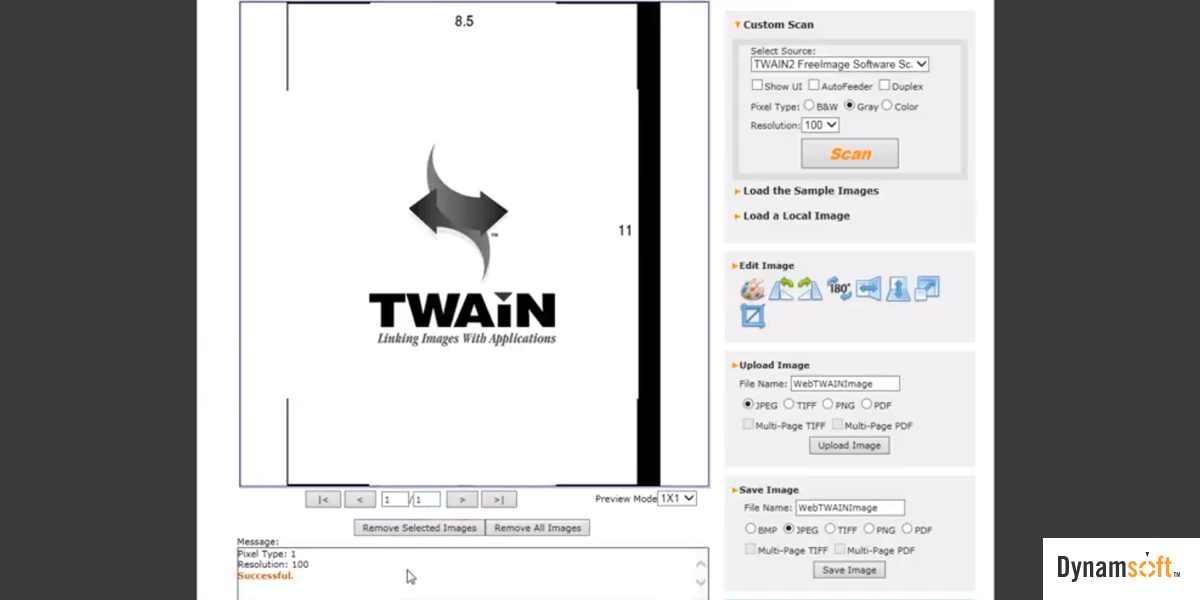The image size is (1200, 600).
Task: Expand Load the Sample Images section
Action: click(x=810, y=191)
